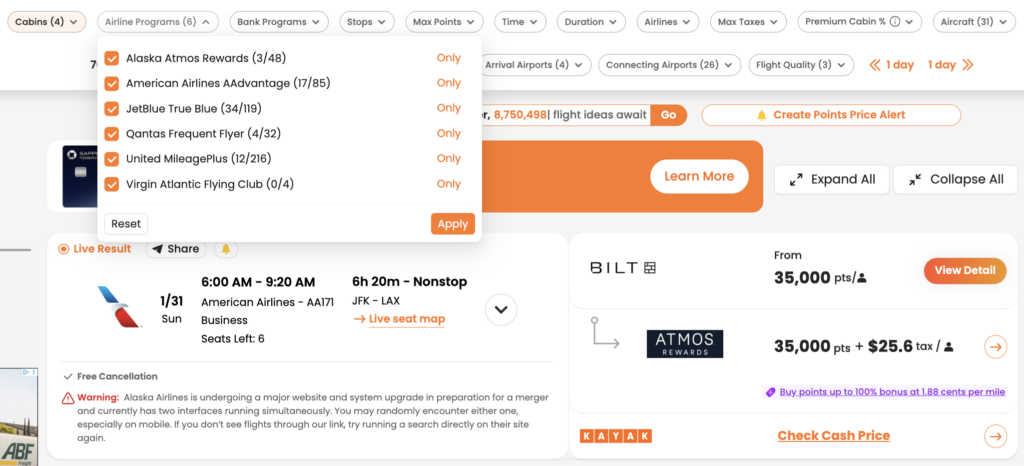Open the Connecting Airports (26) filter

669,65
